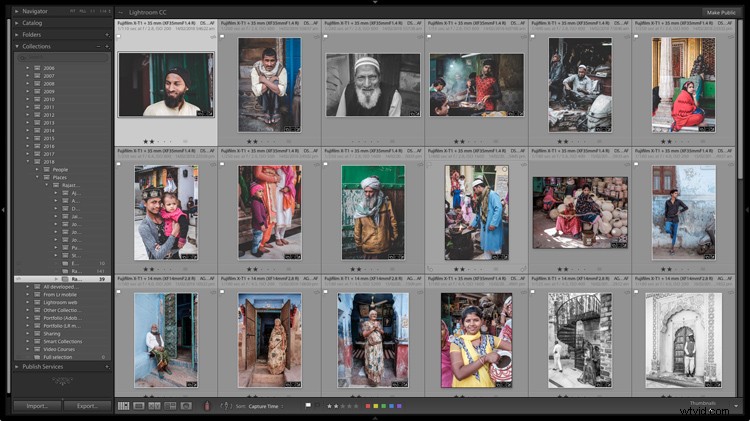Expand the Folders panel
The height and width of the screenshot is (421, 750).
17,34
